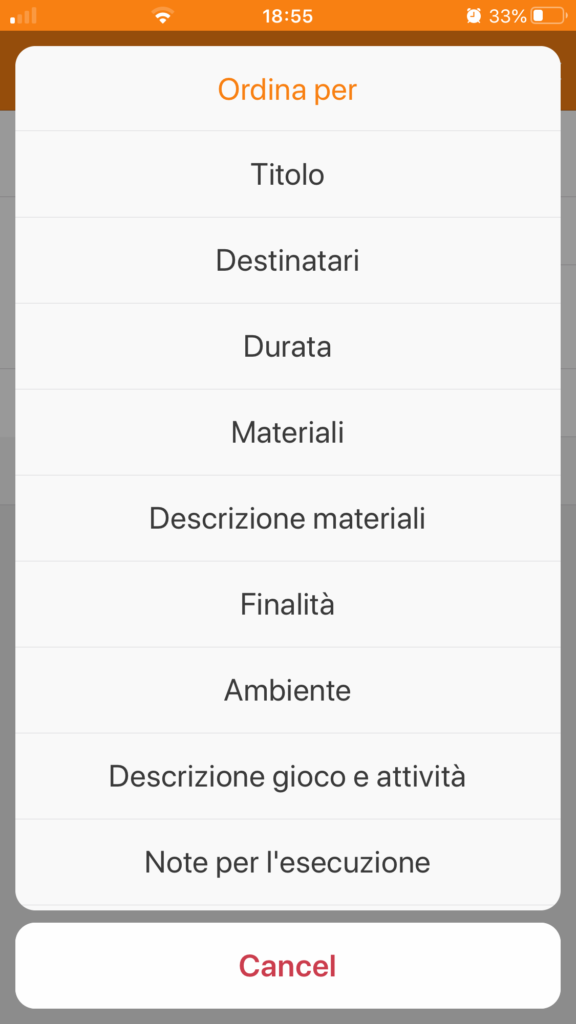Tap the cellular signal bars icon
Screen dimensions: 576x1024
pyautogui.click(x=24, y=16)
